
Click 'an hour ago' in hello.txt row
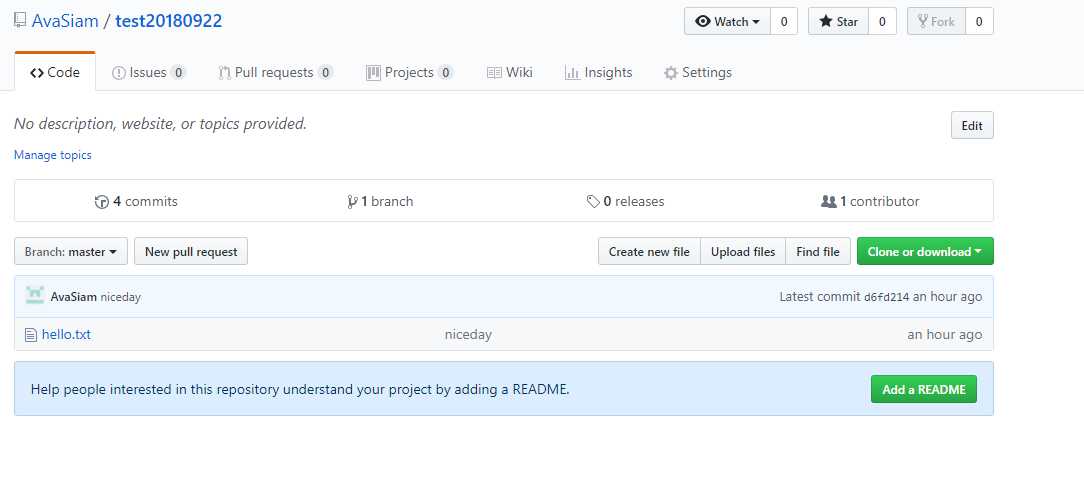point(944,335)
